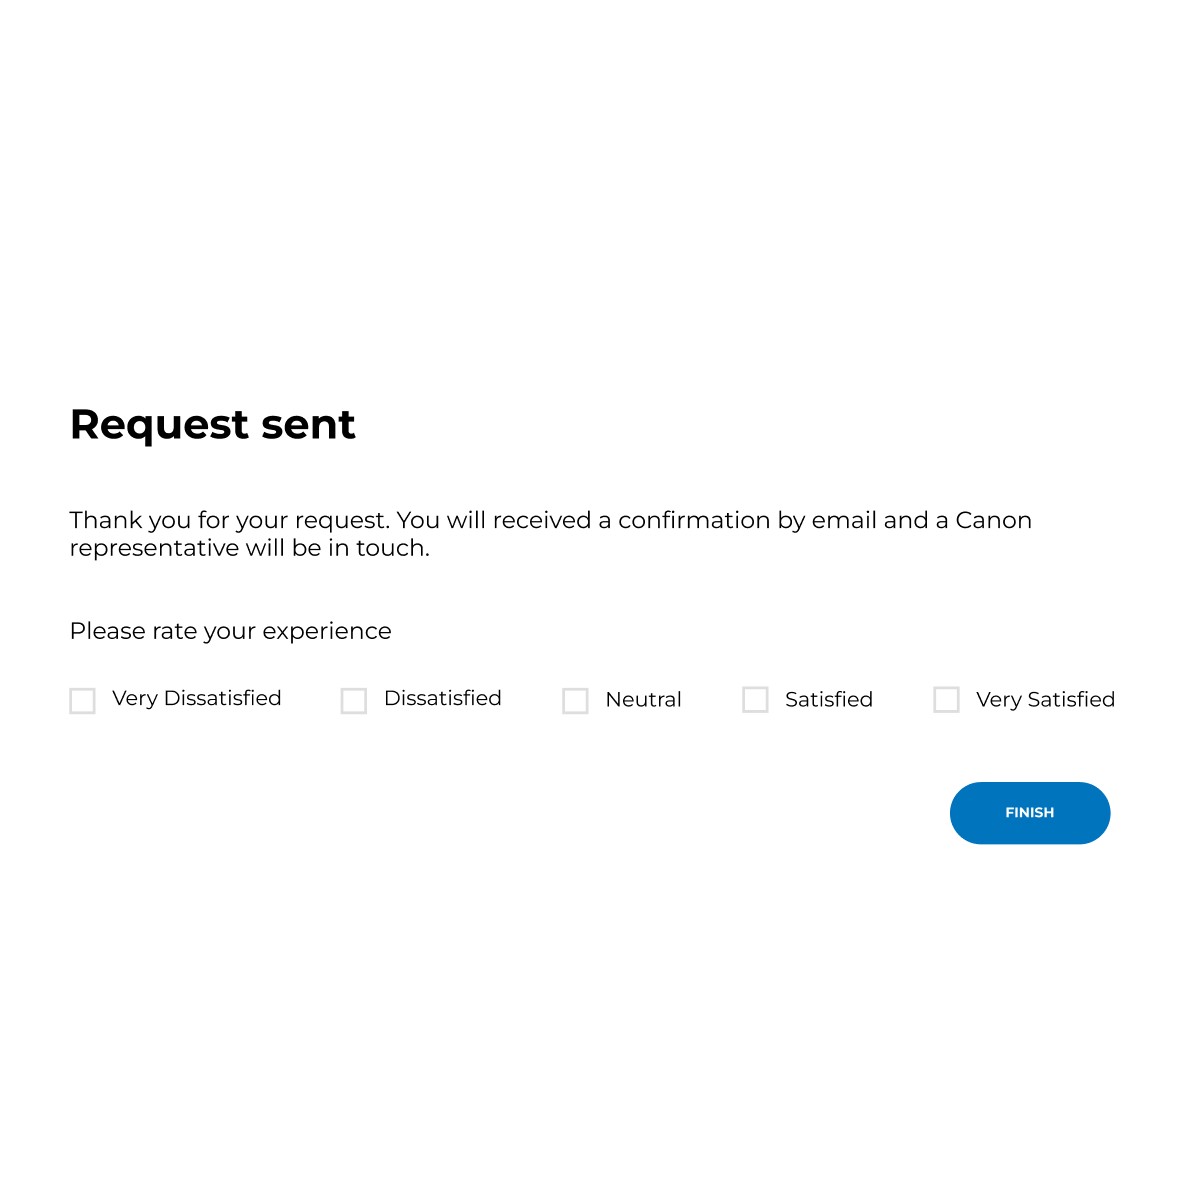Click the Satisfied label text
Screen dimensions: 1202x1202
coord(829,700)
